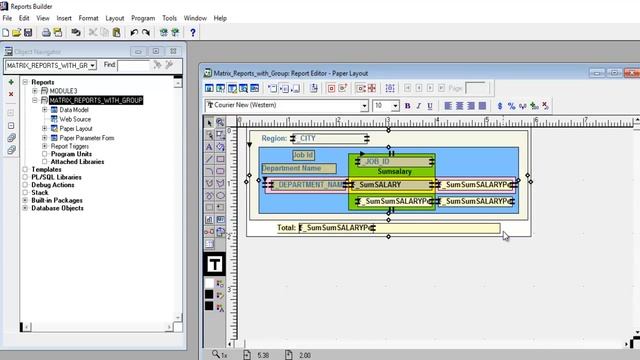
Task: Redo the action in the toolbar
Action: (x=146, y=33)
